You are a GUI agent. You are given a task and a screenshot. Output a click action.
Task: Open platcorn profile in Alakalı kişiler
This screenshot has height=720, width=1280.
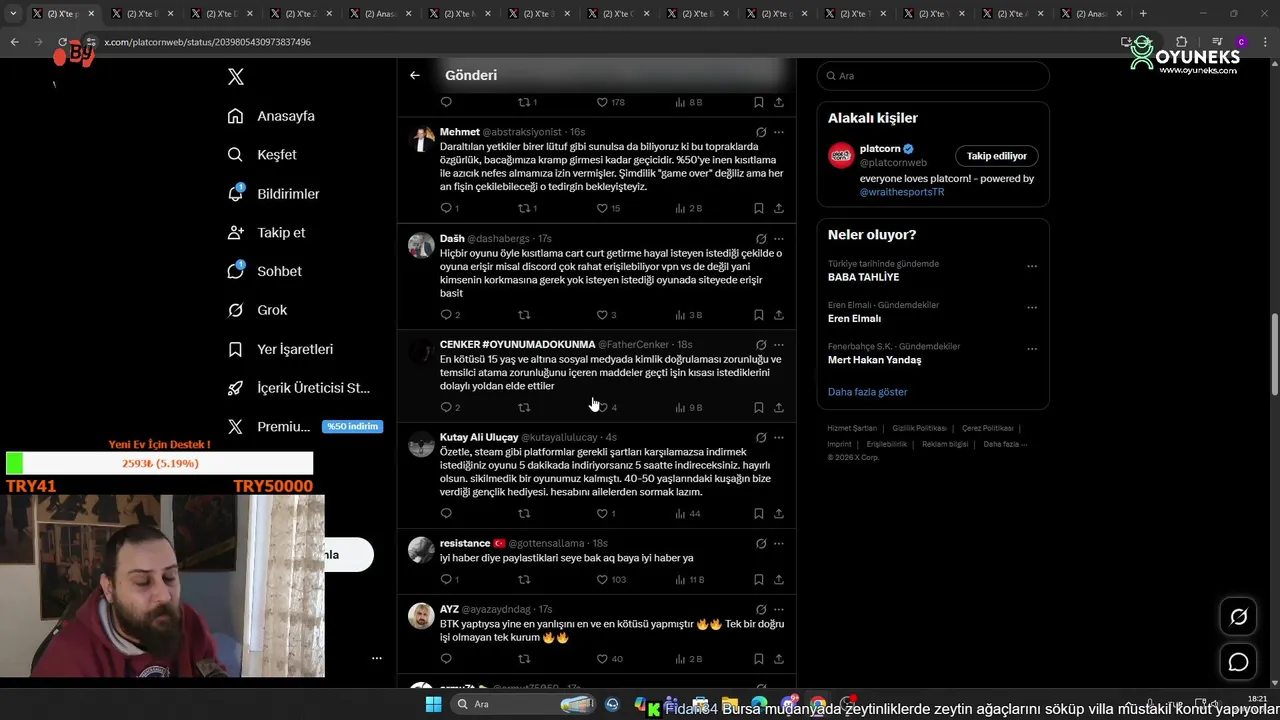[x=879, y=149]
